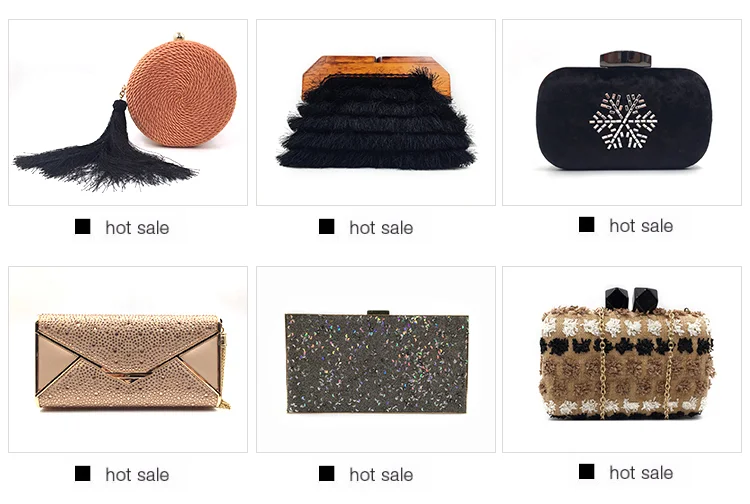
Task: Click black square under rose gold envelope clutch
Action: 83,473
